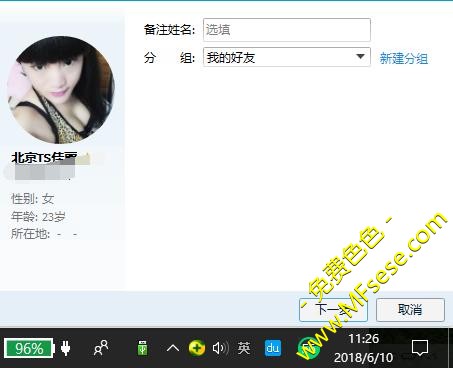This screenshot has width=453, height=368.
Task: Open the People icon in the taskbar
Action: 101,348
